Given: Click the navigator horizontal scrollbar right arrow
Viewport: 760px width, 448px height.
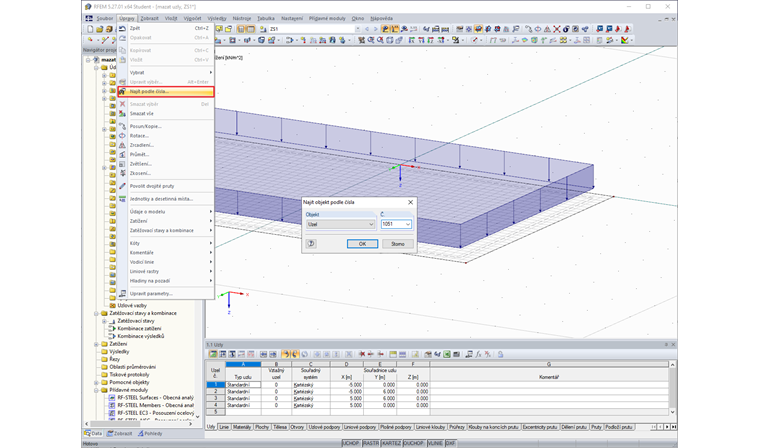Looking at the screenshot, I should 190,424.
